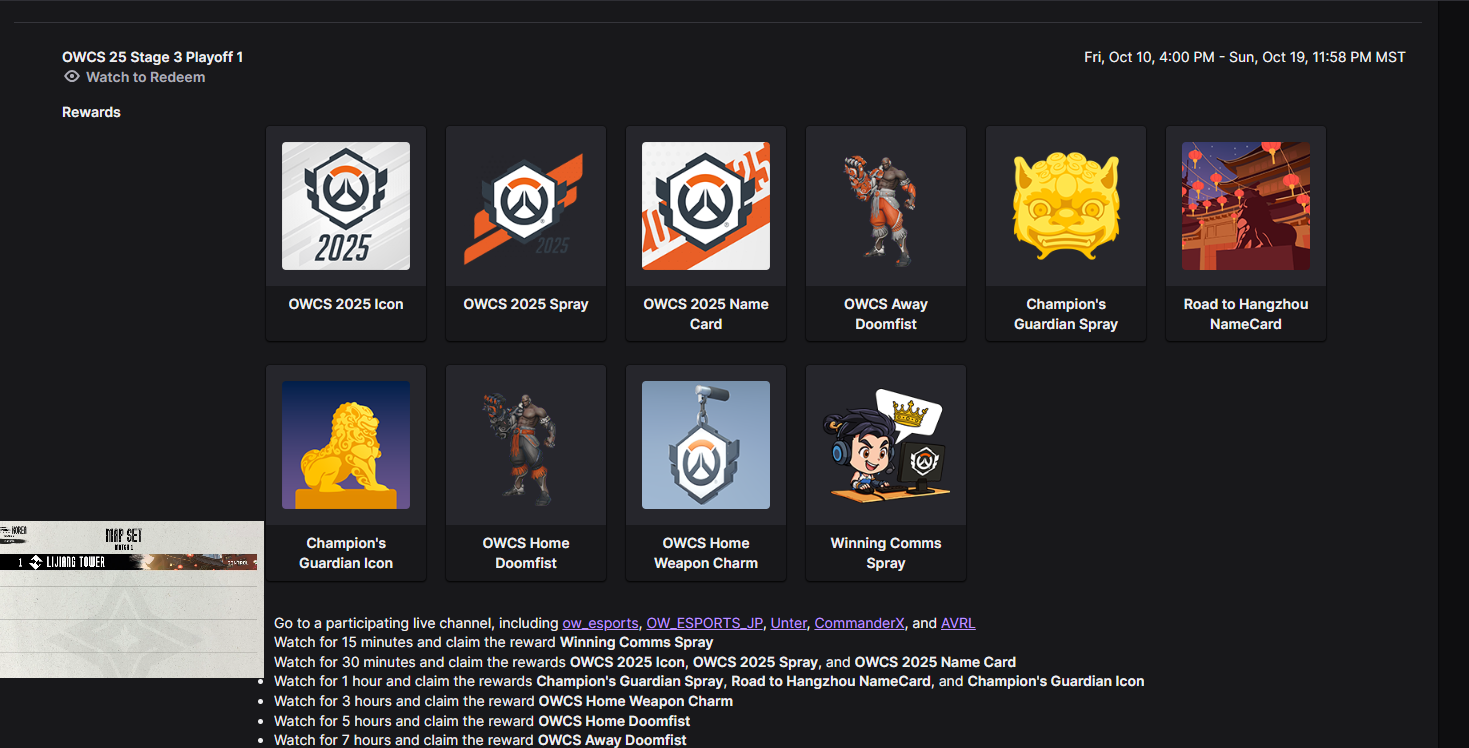Click the 'Road to Hangzhou NameCard' caption under its card image
Screen dimensions: 1469x748
point(1246,314)
